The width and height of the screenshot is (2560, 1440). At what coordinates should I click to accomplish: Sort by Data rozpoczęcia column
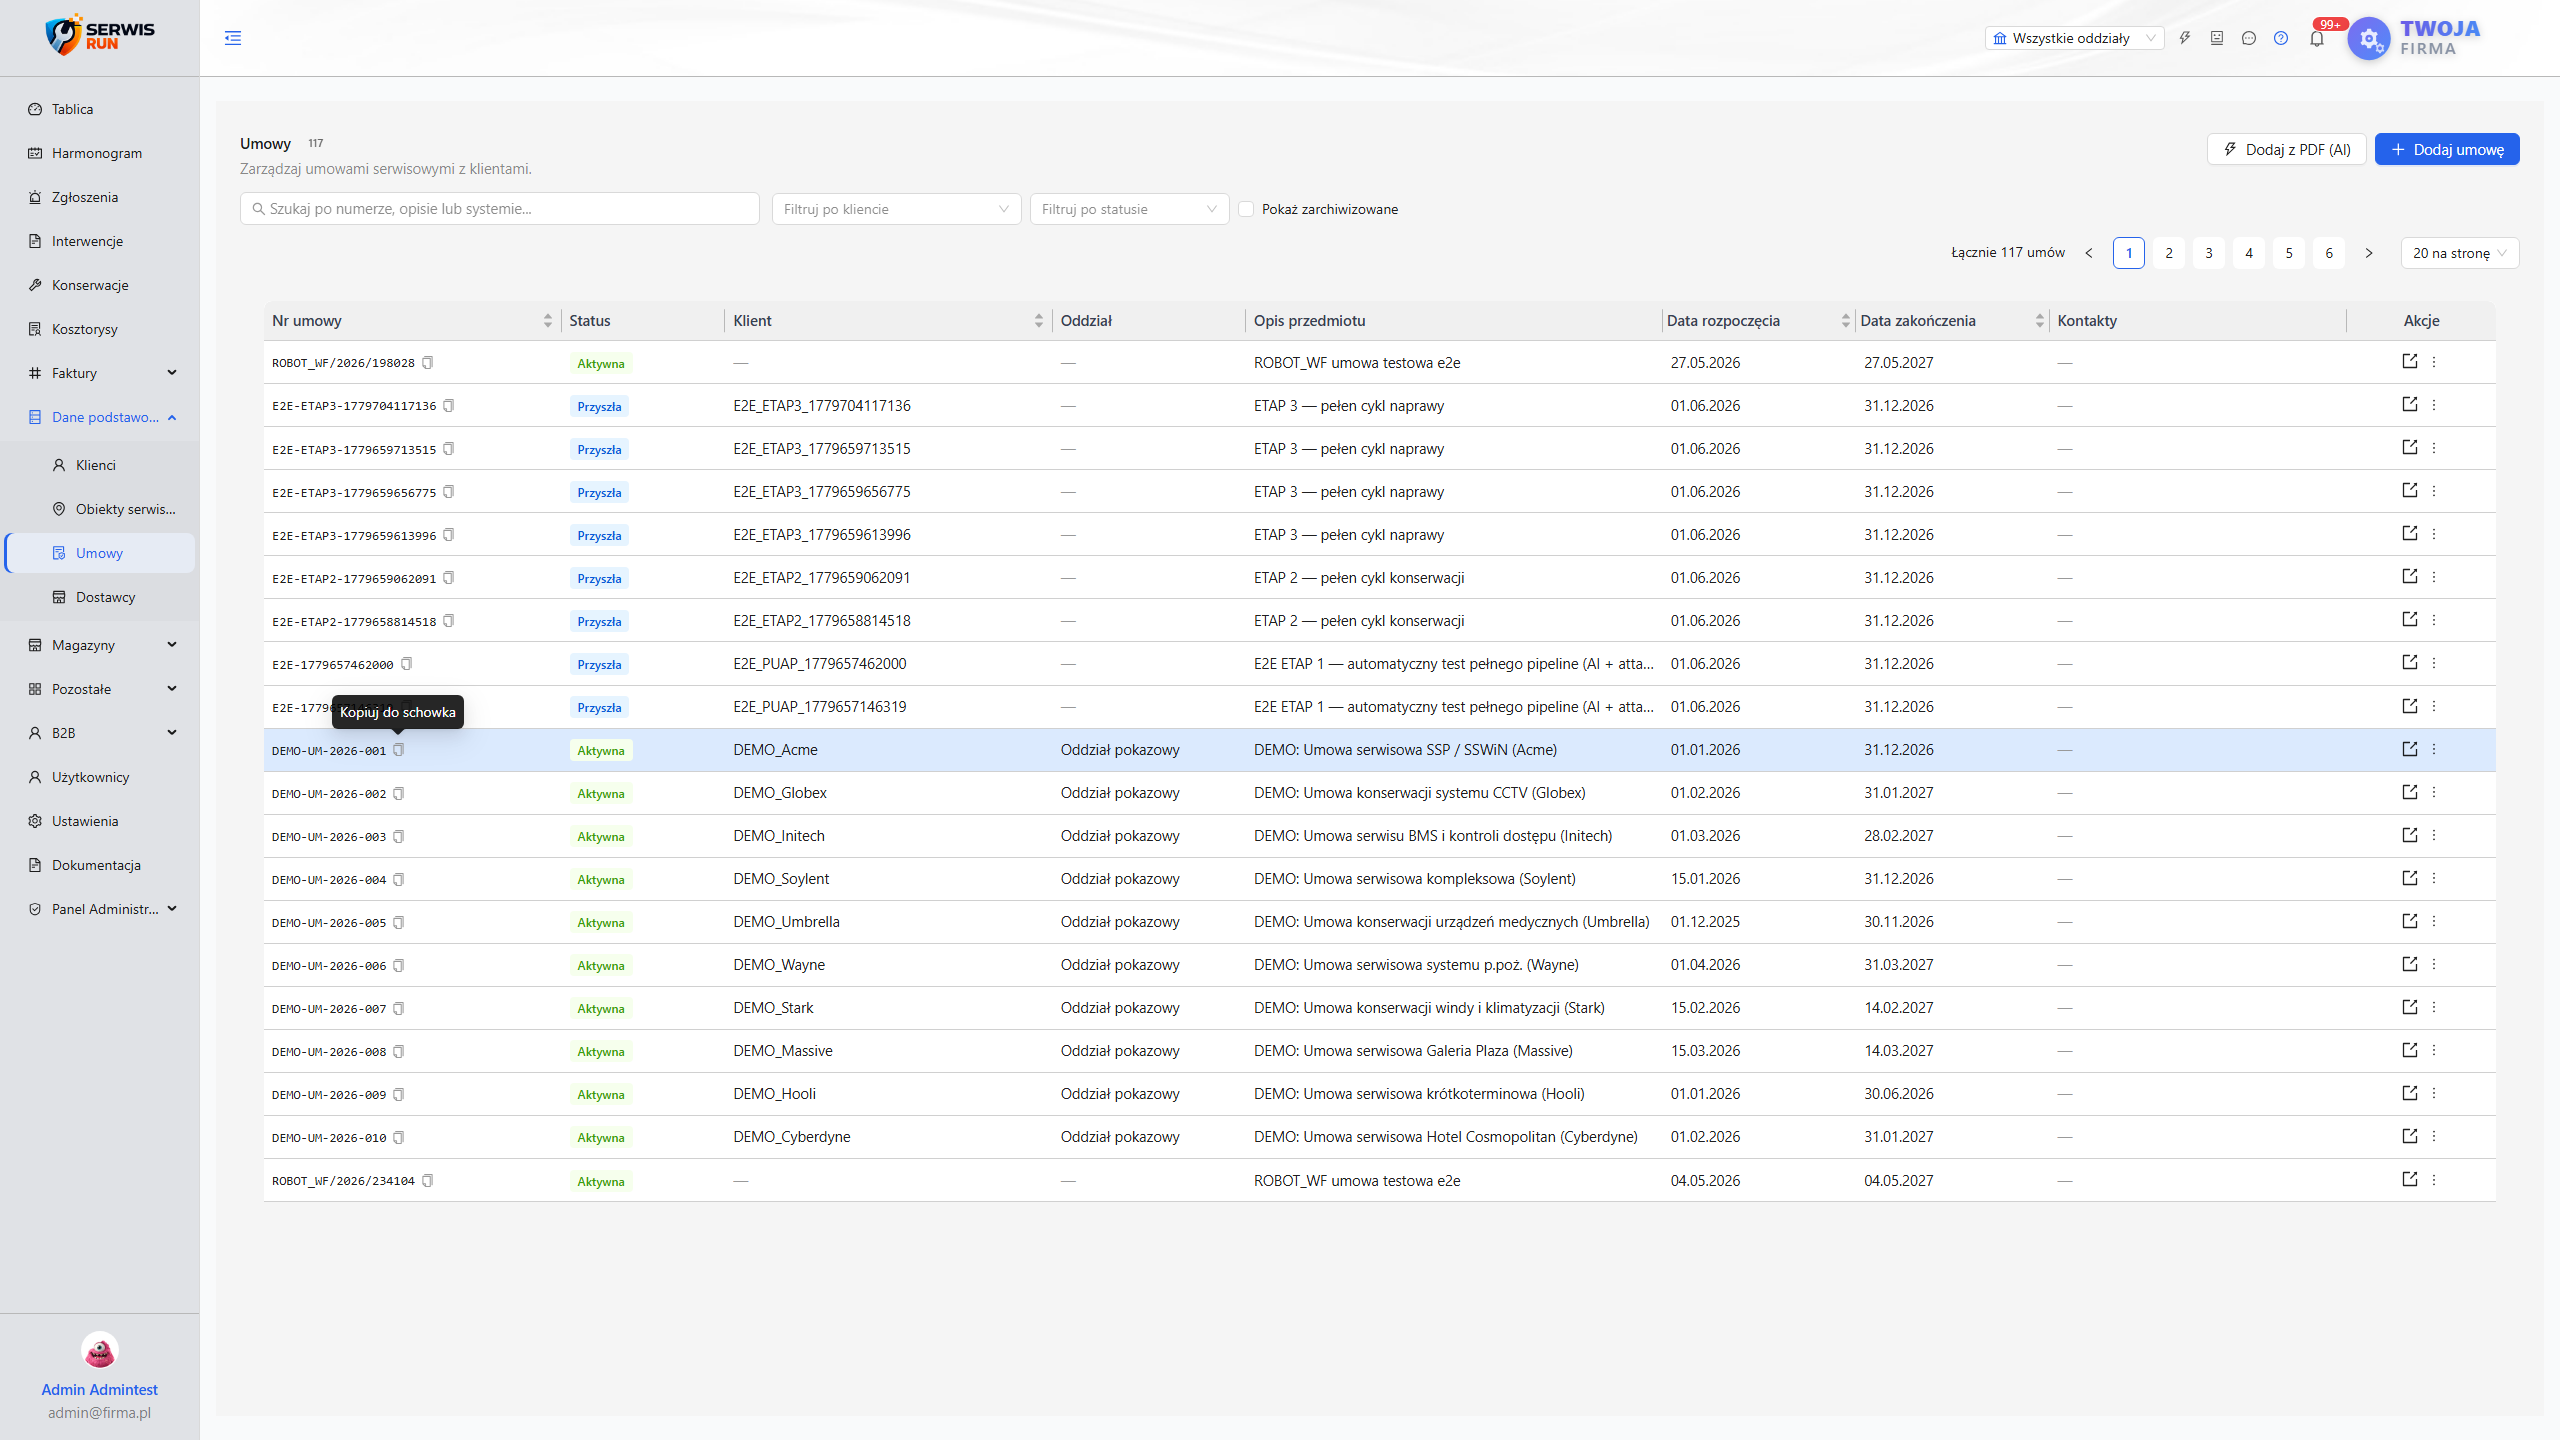tap(1758, 321)
